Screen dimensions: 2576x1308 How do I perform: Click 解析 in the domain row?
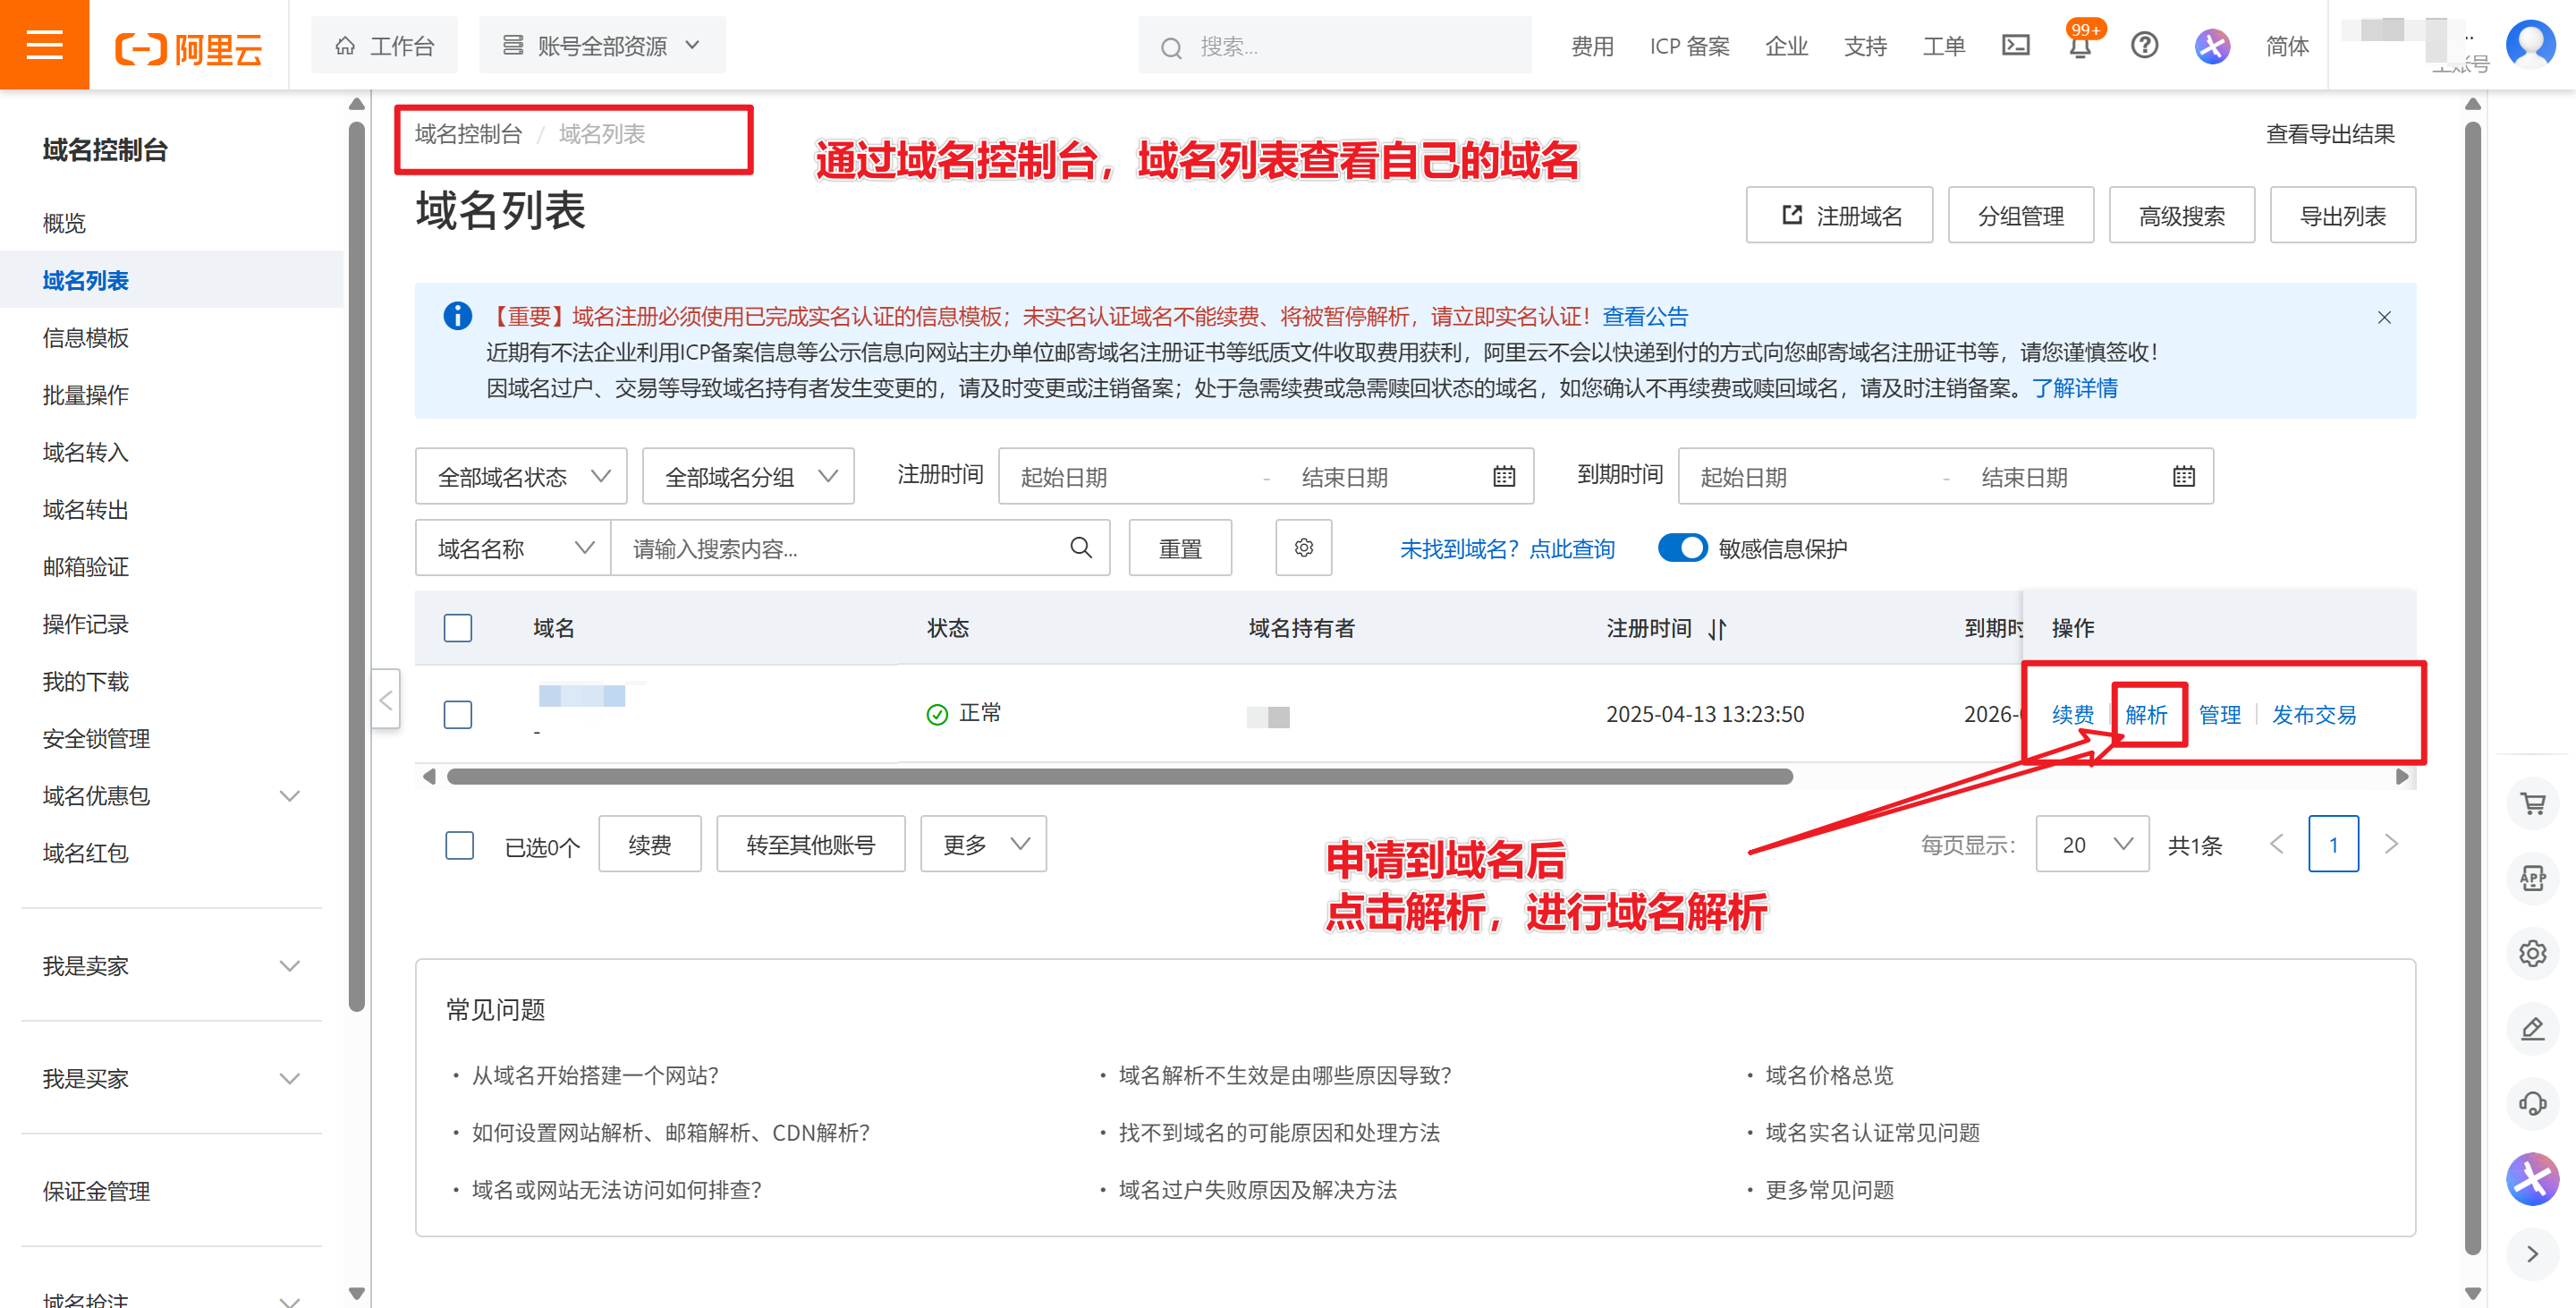tap(2146, 715)
